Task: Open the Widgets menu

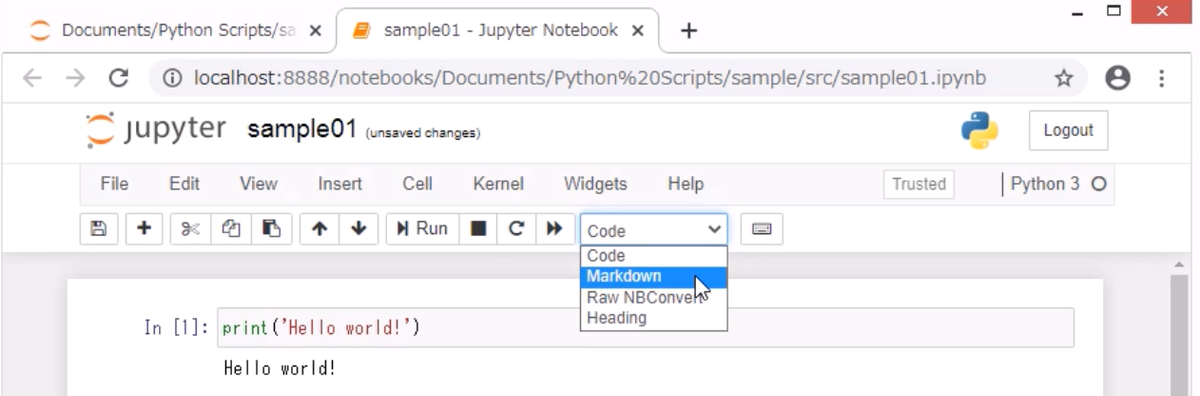Action: 596,184
